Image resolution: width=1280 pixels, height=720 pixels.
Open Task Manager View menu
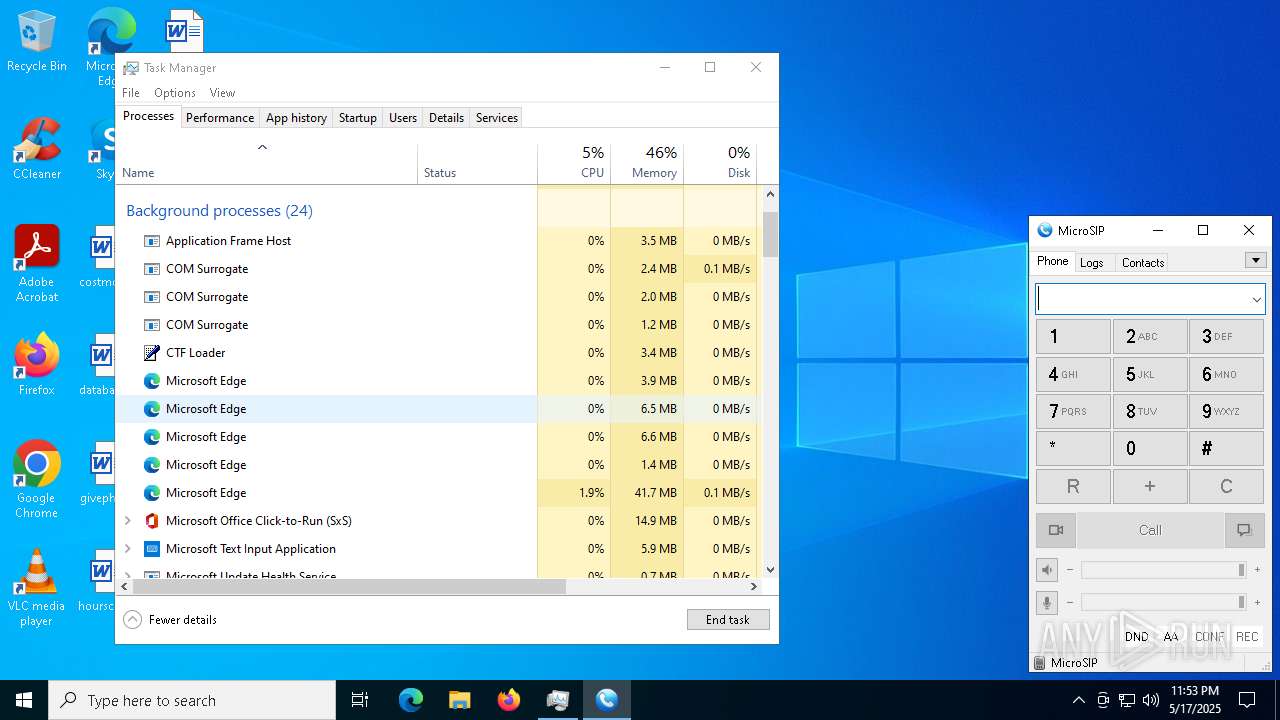coord(222,92)
